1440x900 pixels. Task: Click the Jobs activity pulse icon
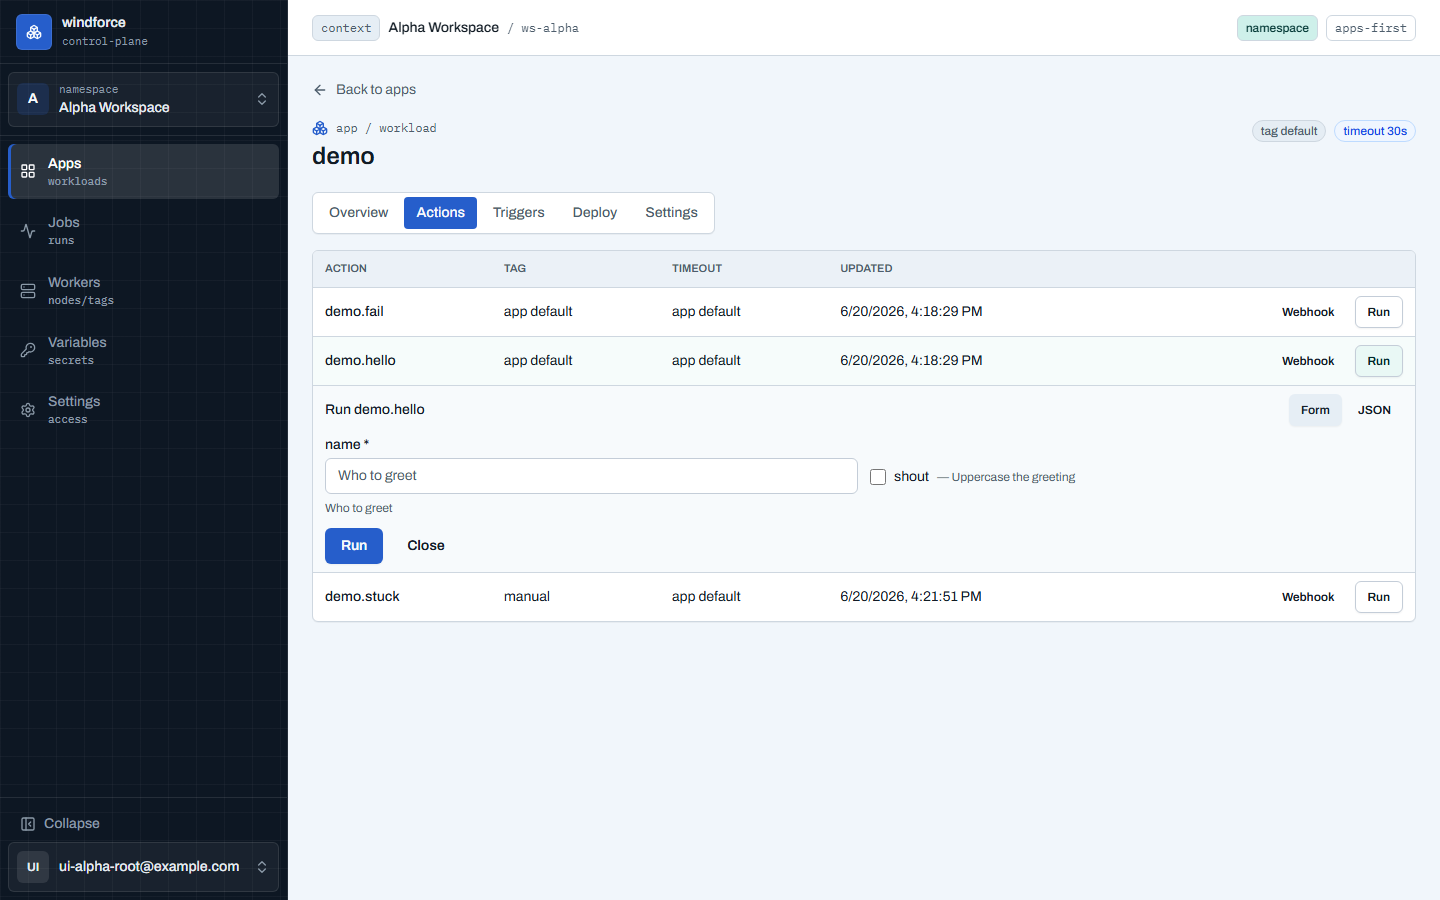click(x=28, y=231)
